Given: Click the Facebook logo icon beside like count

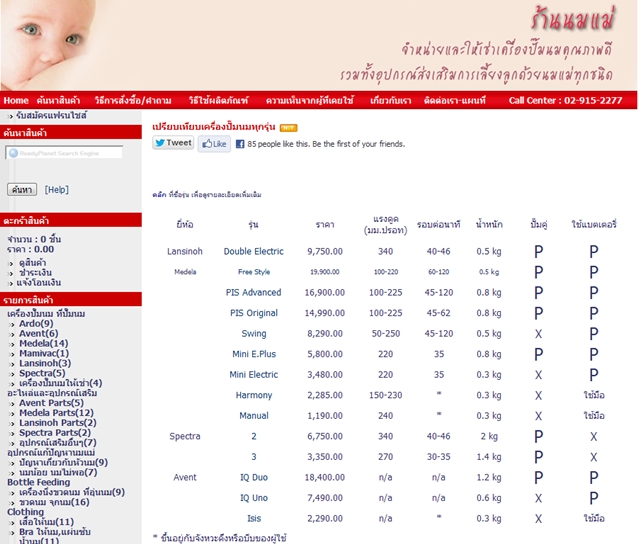Looking at the screenshot, I should pyautogui.click(x=240, y=144).
